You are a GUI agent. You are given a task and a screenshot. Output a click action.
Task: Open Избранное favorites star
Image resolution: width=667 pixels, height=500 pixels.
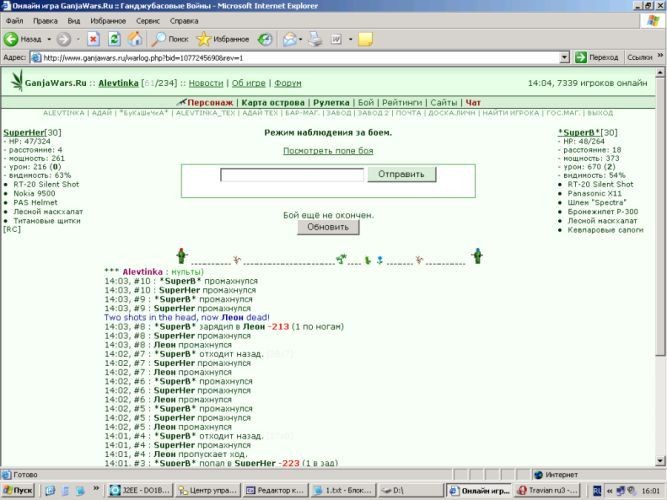tap(223, 39)
